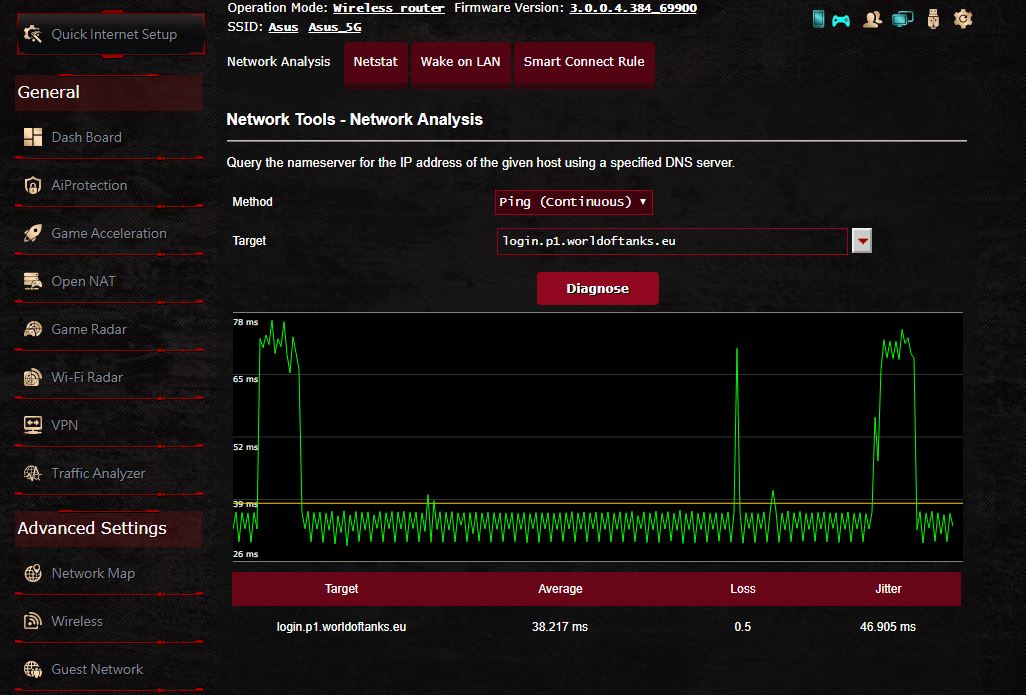Click the Dash Board grid icon
This screenshot has height=695, width=1026.
(33, 137)
